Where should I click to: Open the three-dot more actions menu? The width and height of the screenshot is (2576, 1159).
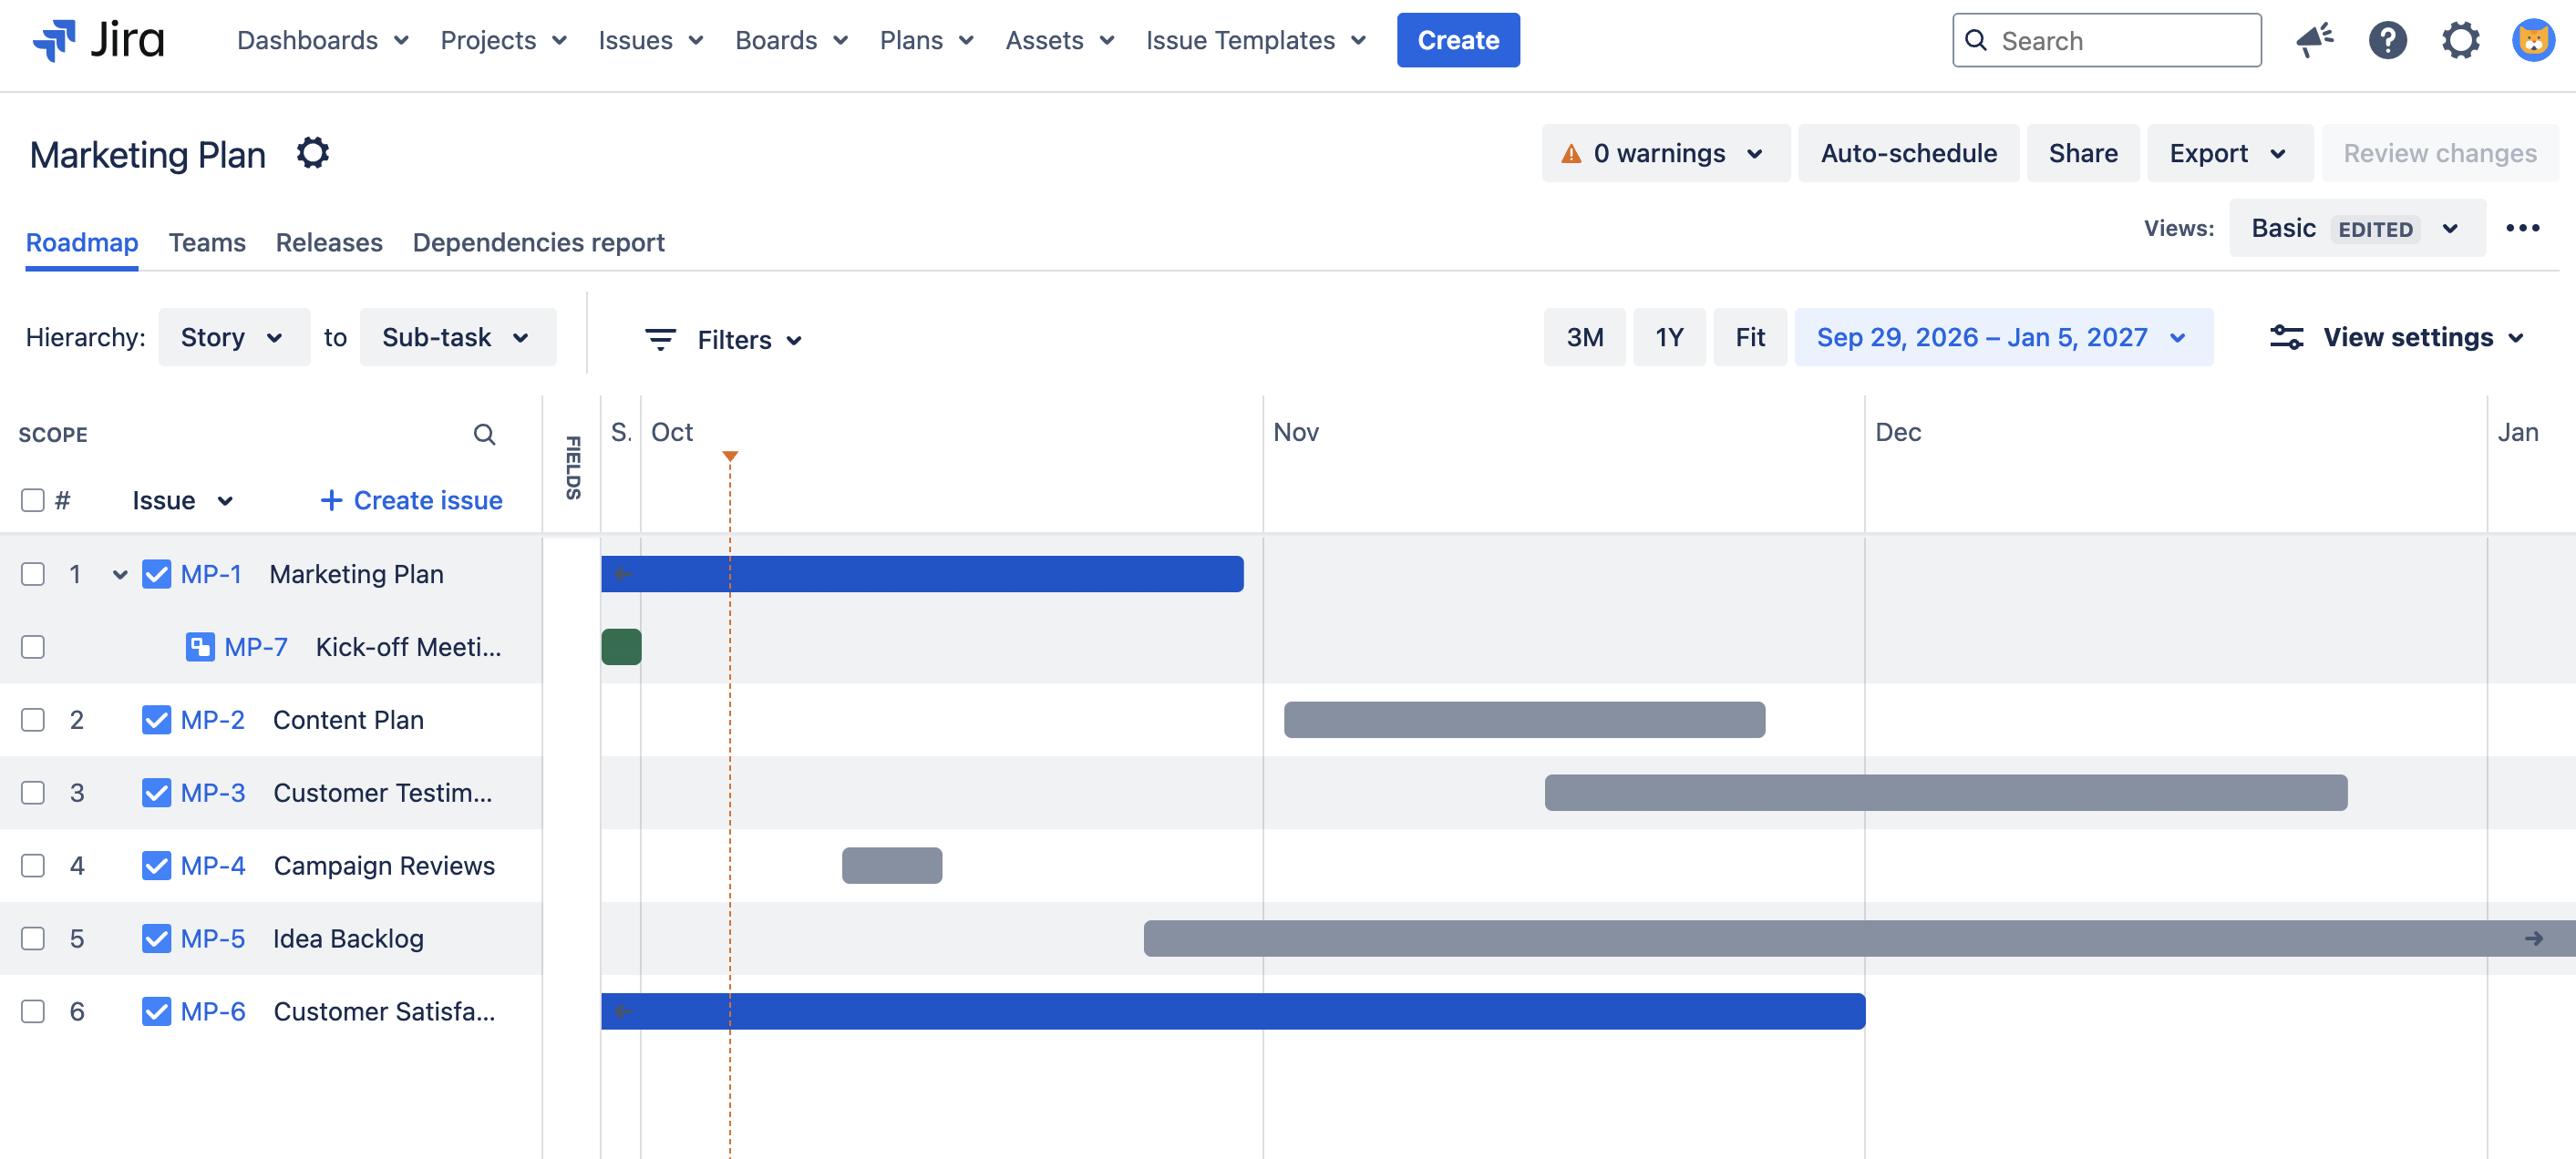pos(2522,228)
